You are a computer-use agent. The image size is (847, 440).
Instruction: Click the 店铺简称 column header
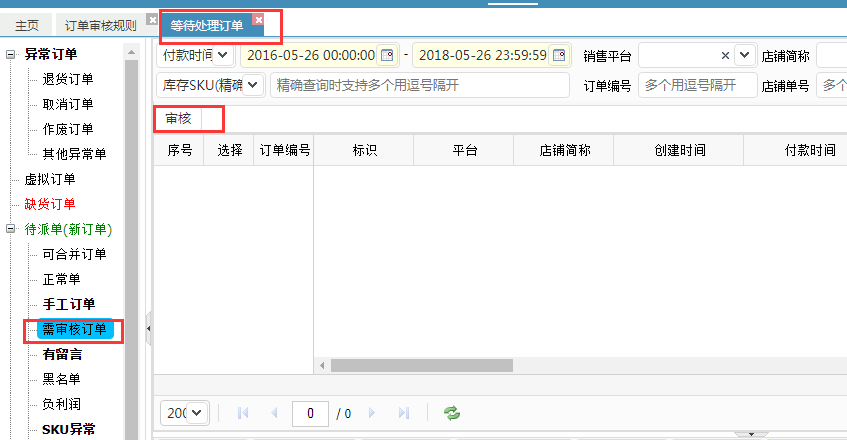click(x=564, y=150)
